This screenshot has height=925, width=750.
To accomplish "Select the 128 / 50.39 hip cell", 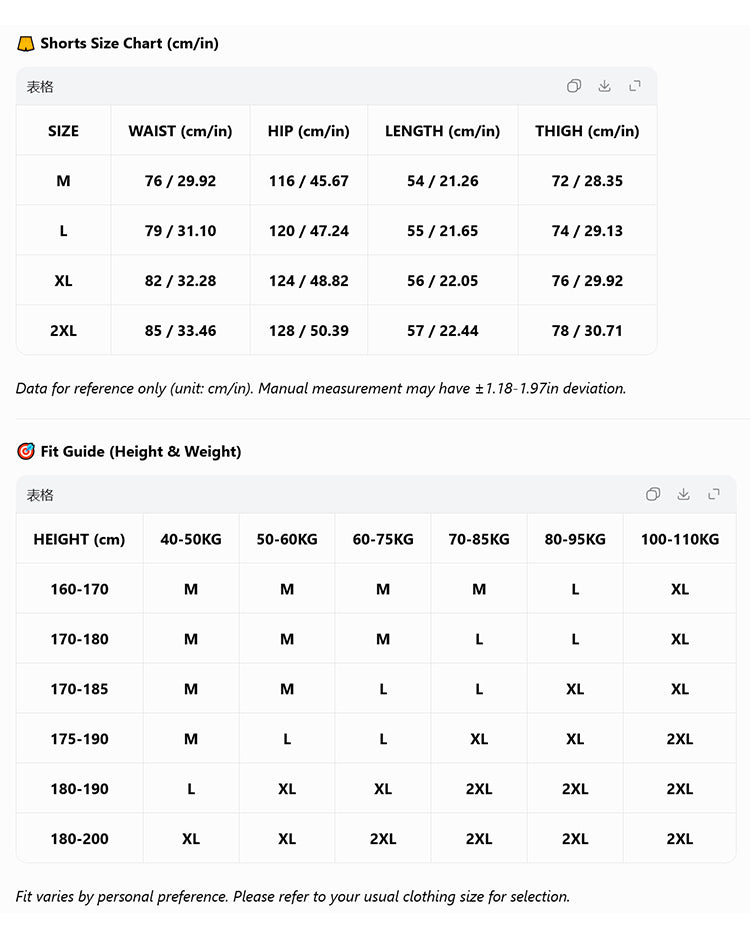I will pyautogui.click(x=309, y=330).
